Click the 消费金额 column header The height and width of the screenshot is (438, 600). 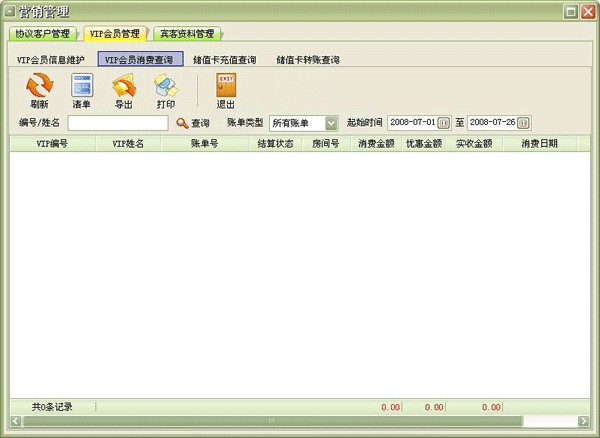[376, 144]
